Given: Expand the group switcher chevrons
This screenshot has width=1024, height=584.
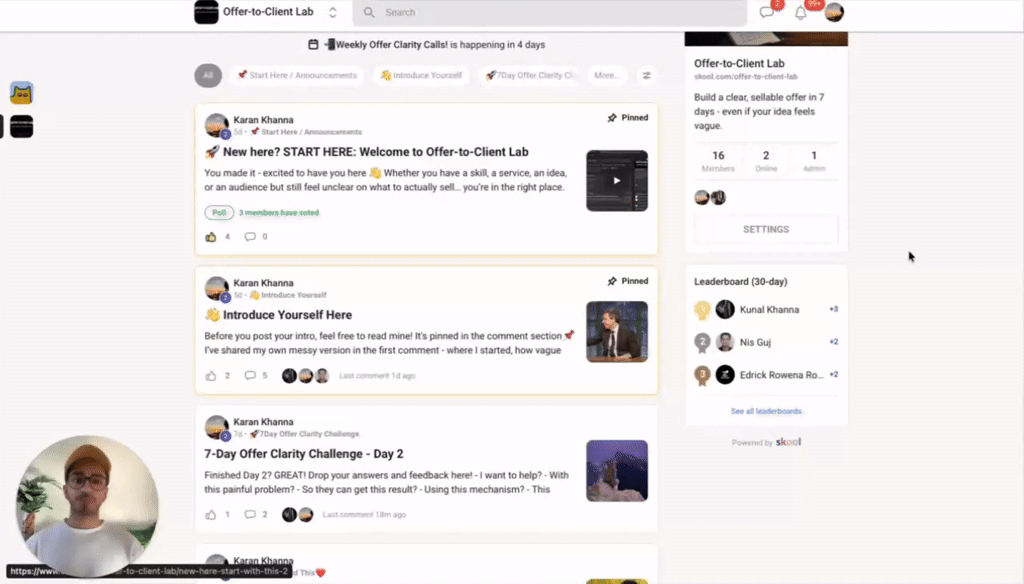Looking at the screenshot, I should 332,12.
